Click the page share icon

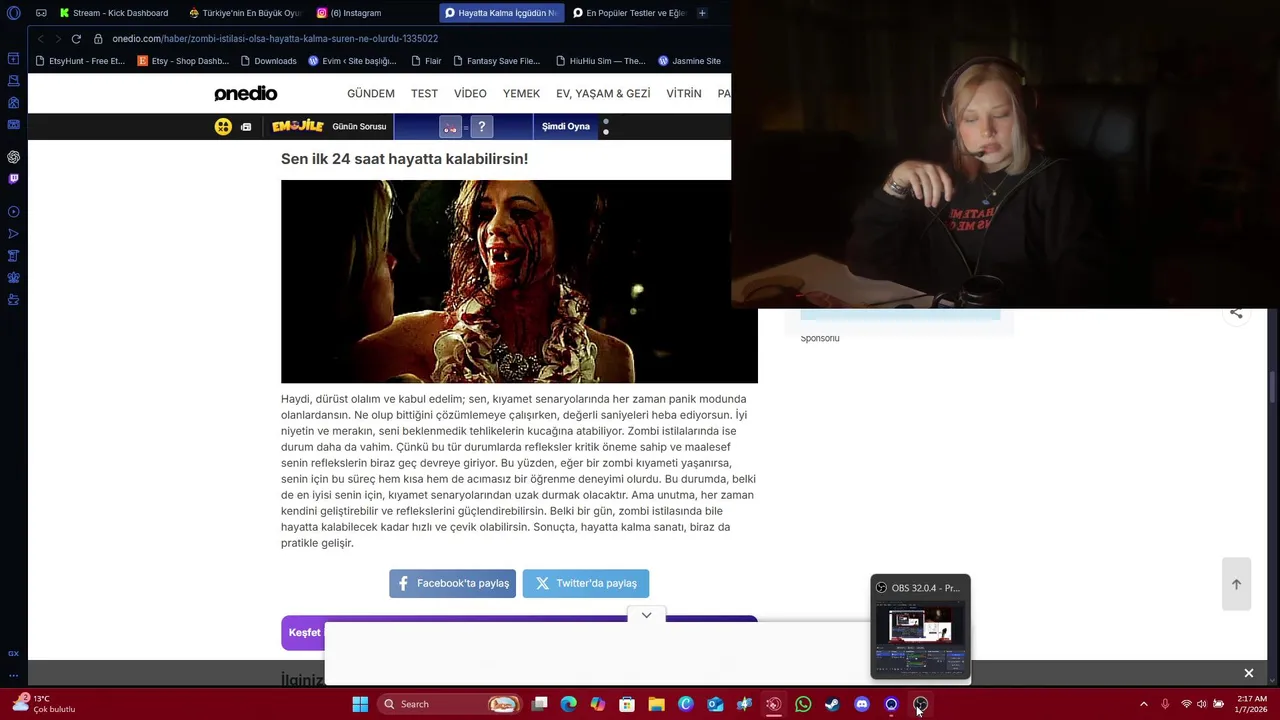click(1236, 313)
